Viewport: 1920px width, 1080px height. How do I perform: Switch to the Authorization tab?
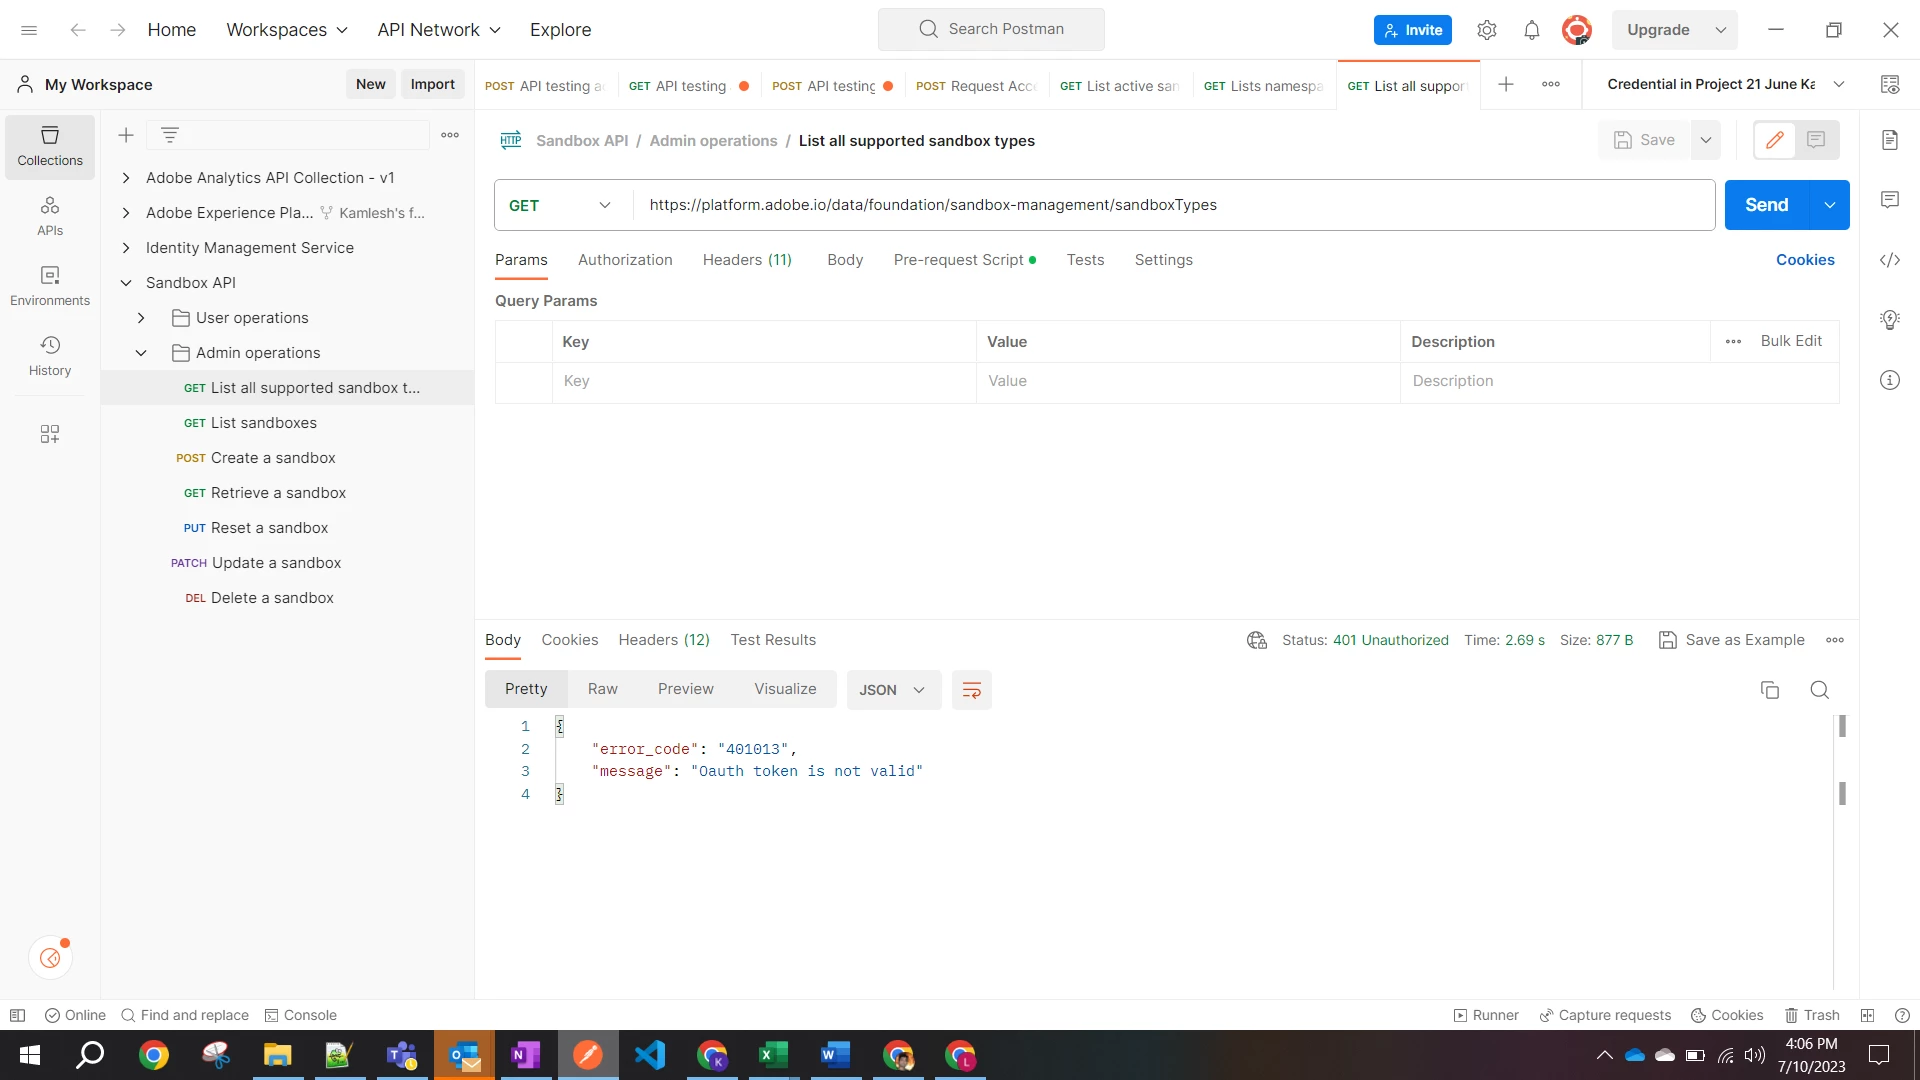click(625, 260)
